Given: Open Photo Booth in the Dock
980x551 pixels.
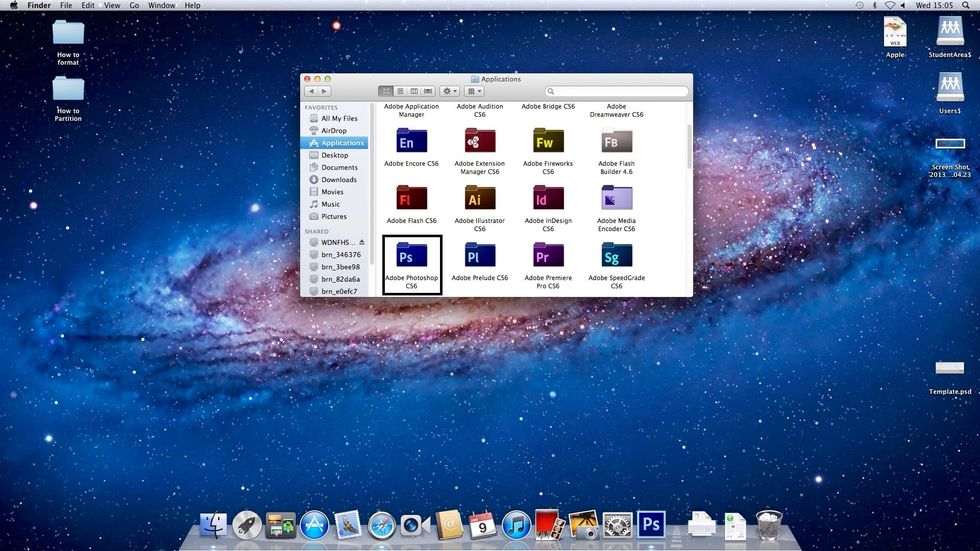Looking at the screenshot, I should pos(550,525).
